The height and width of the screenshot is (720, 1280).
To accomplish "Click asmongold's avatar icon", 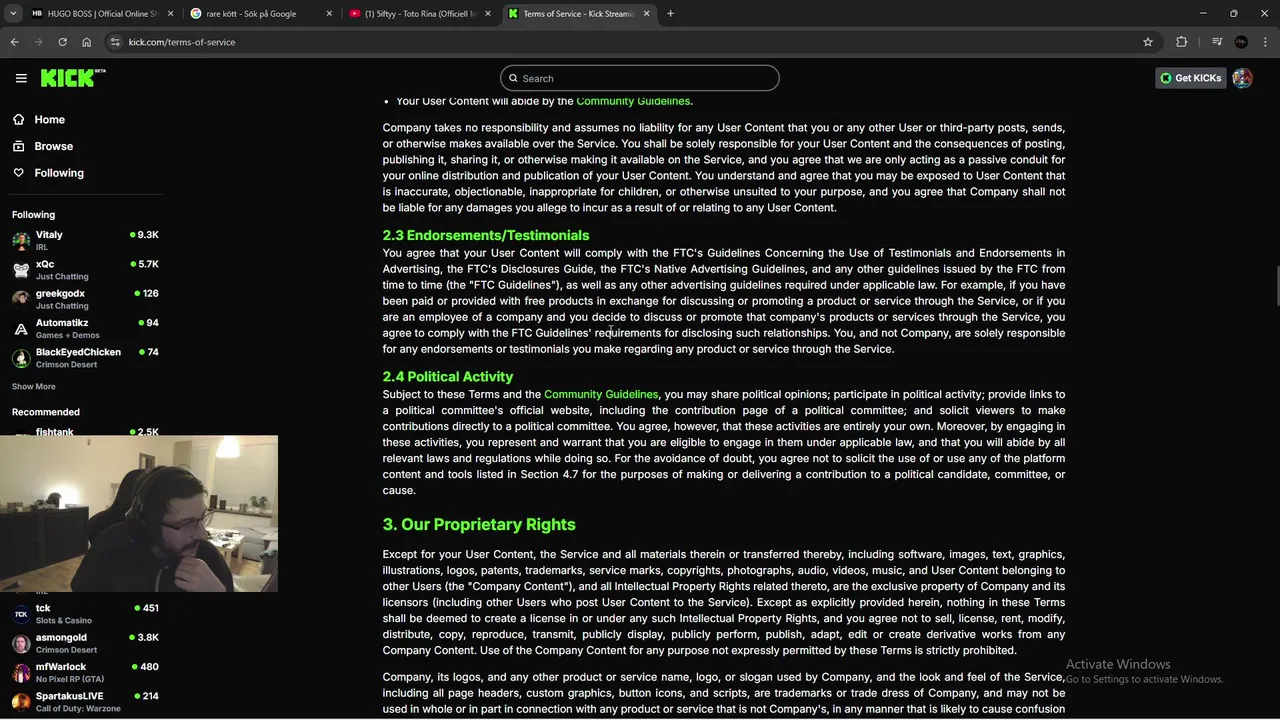I will click(21, 643).
